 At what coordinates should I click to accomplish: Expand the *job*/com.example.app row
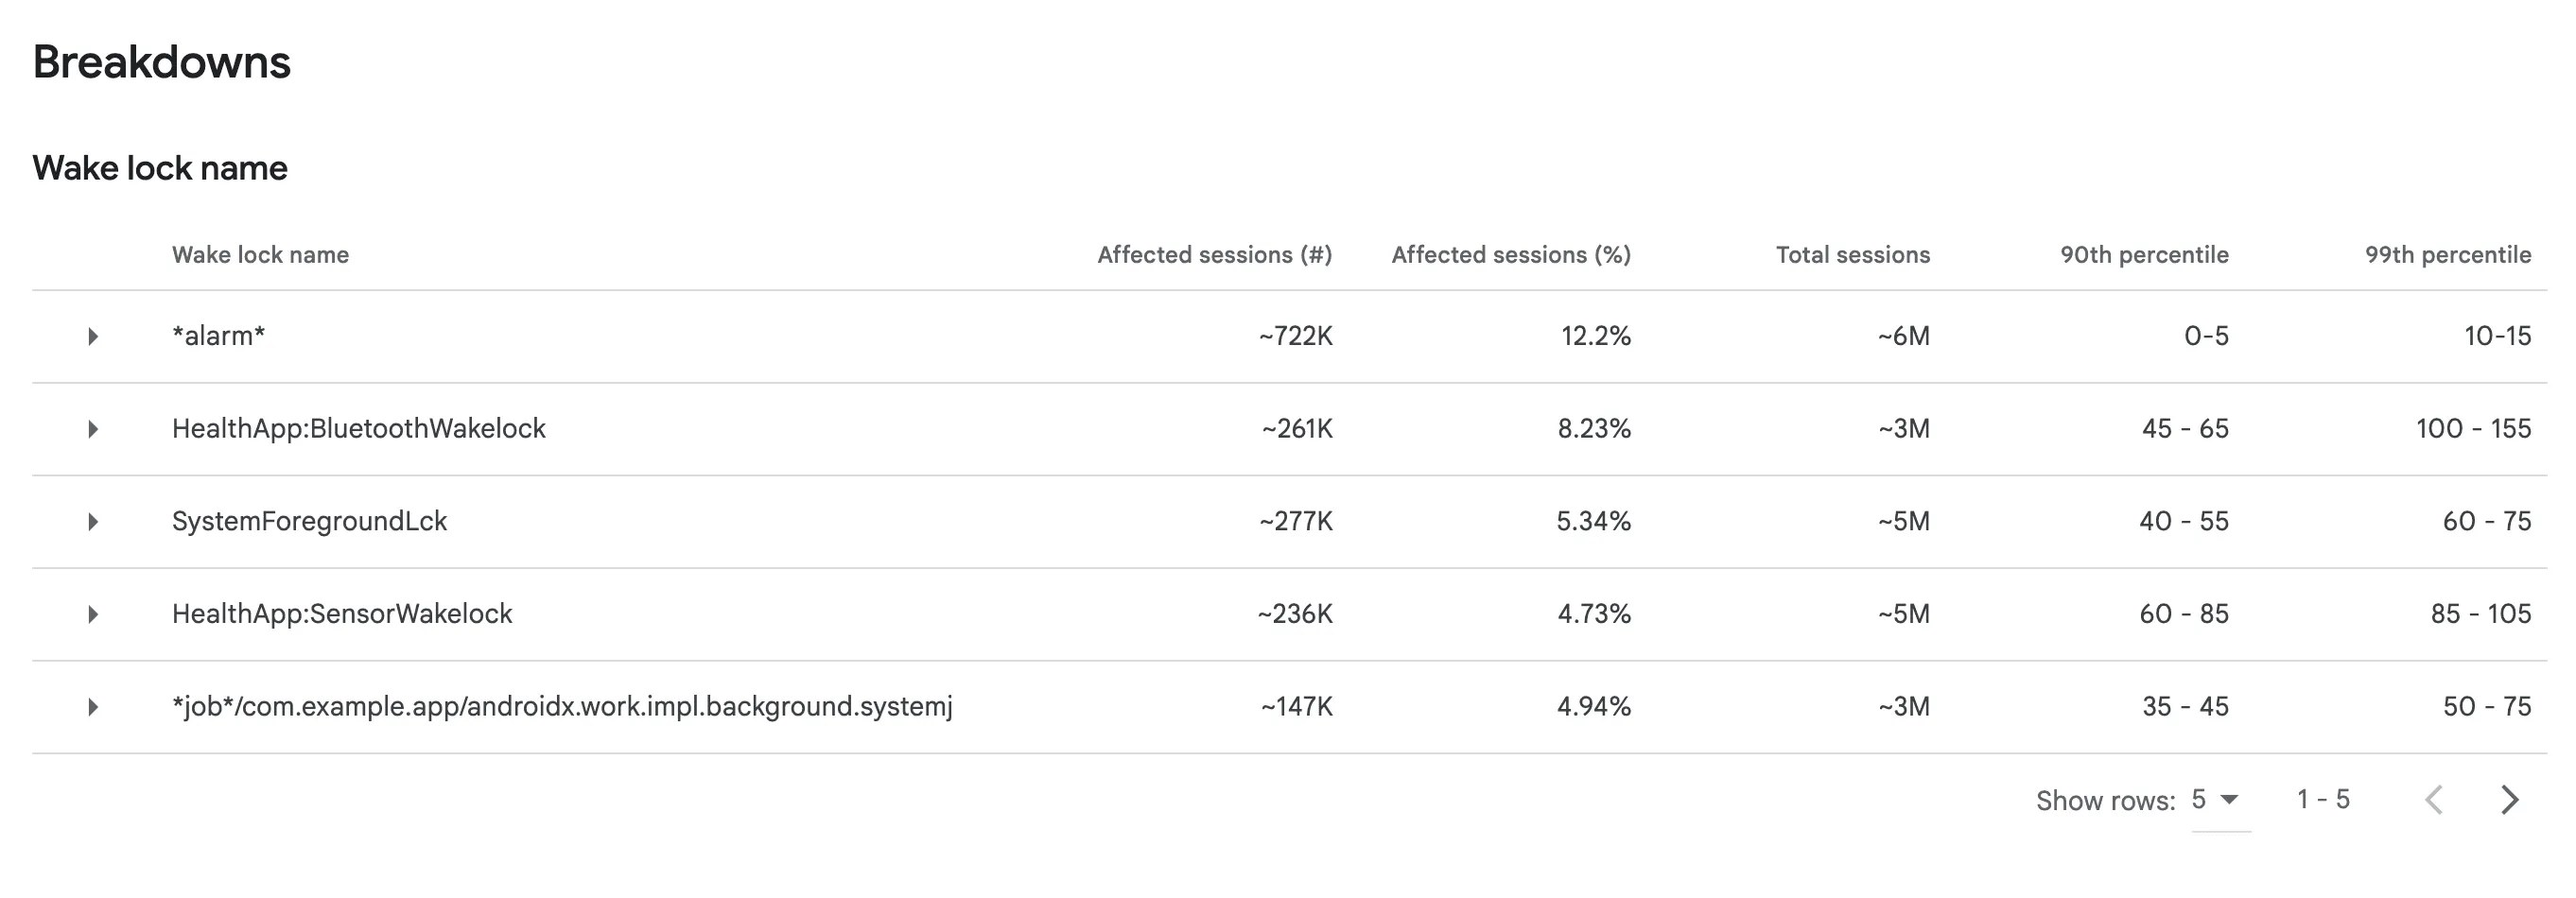point(93,707)
